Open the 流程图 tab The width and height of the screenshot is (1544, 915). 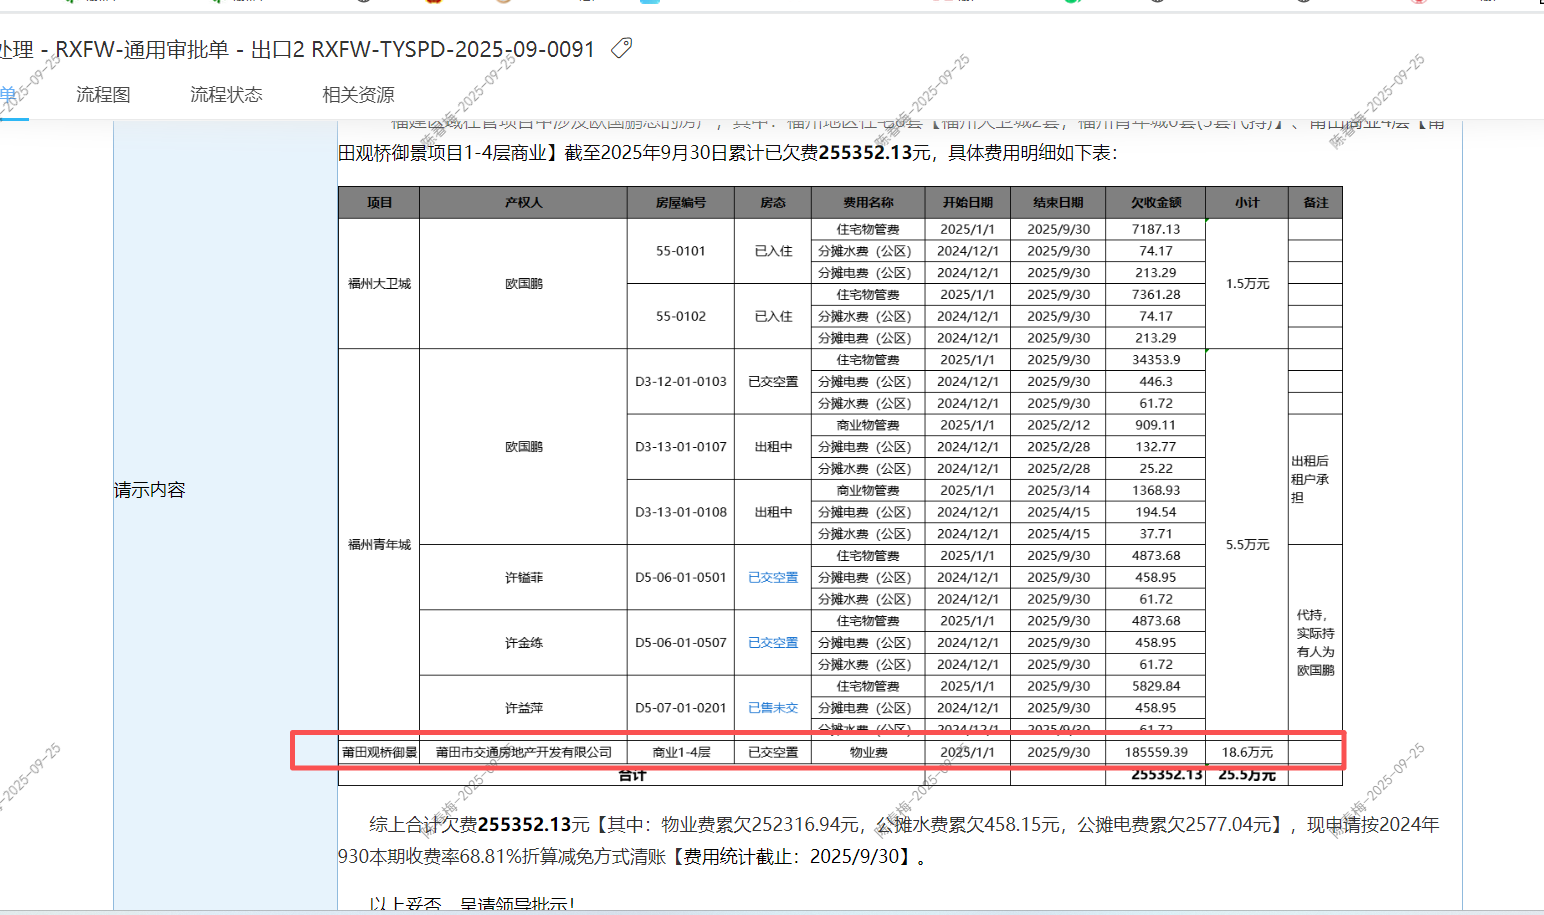click(x=103, y=95)
